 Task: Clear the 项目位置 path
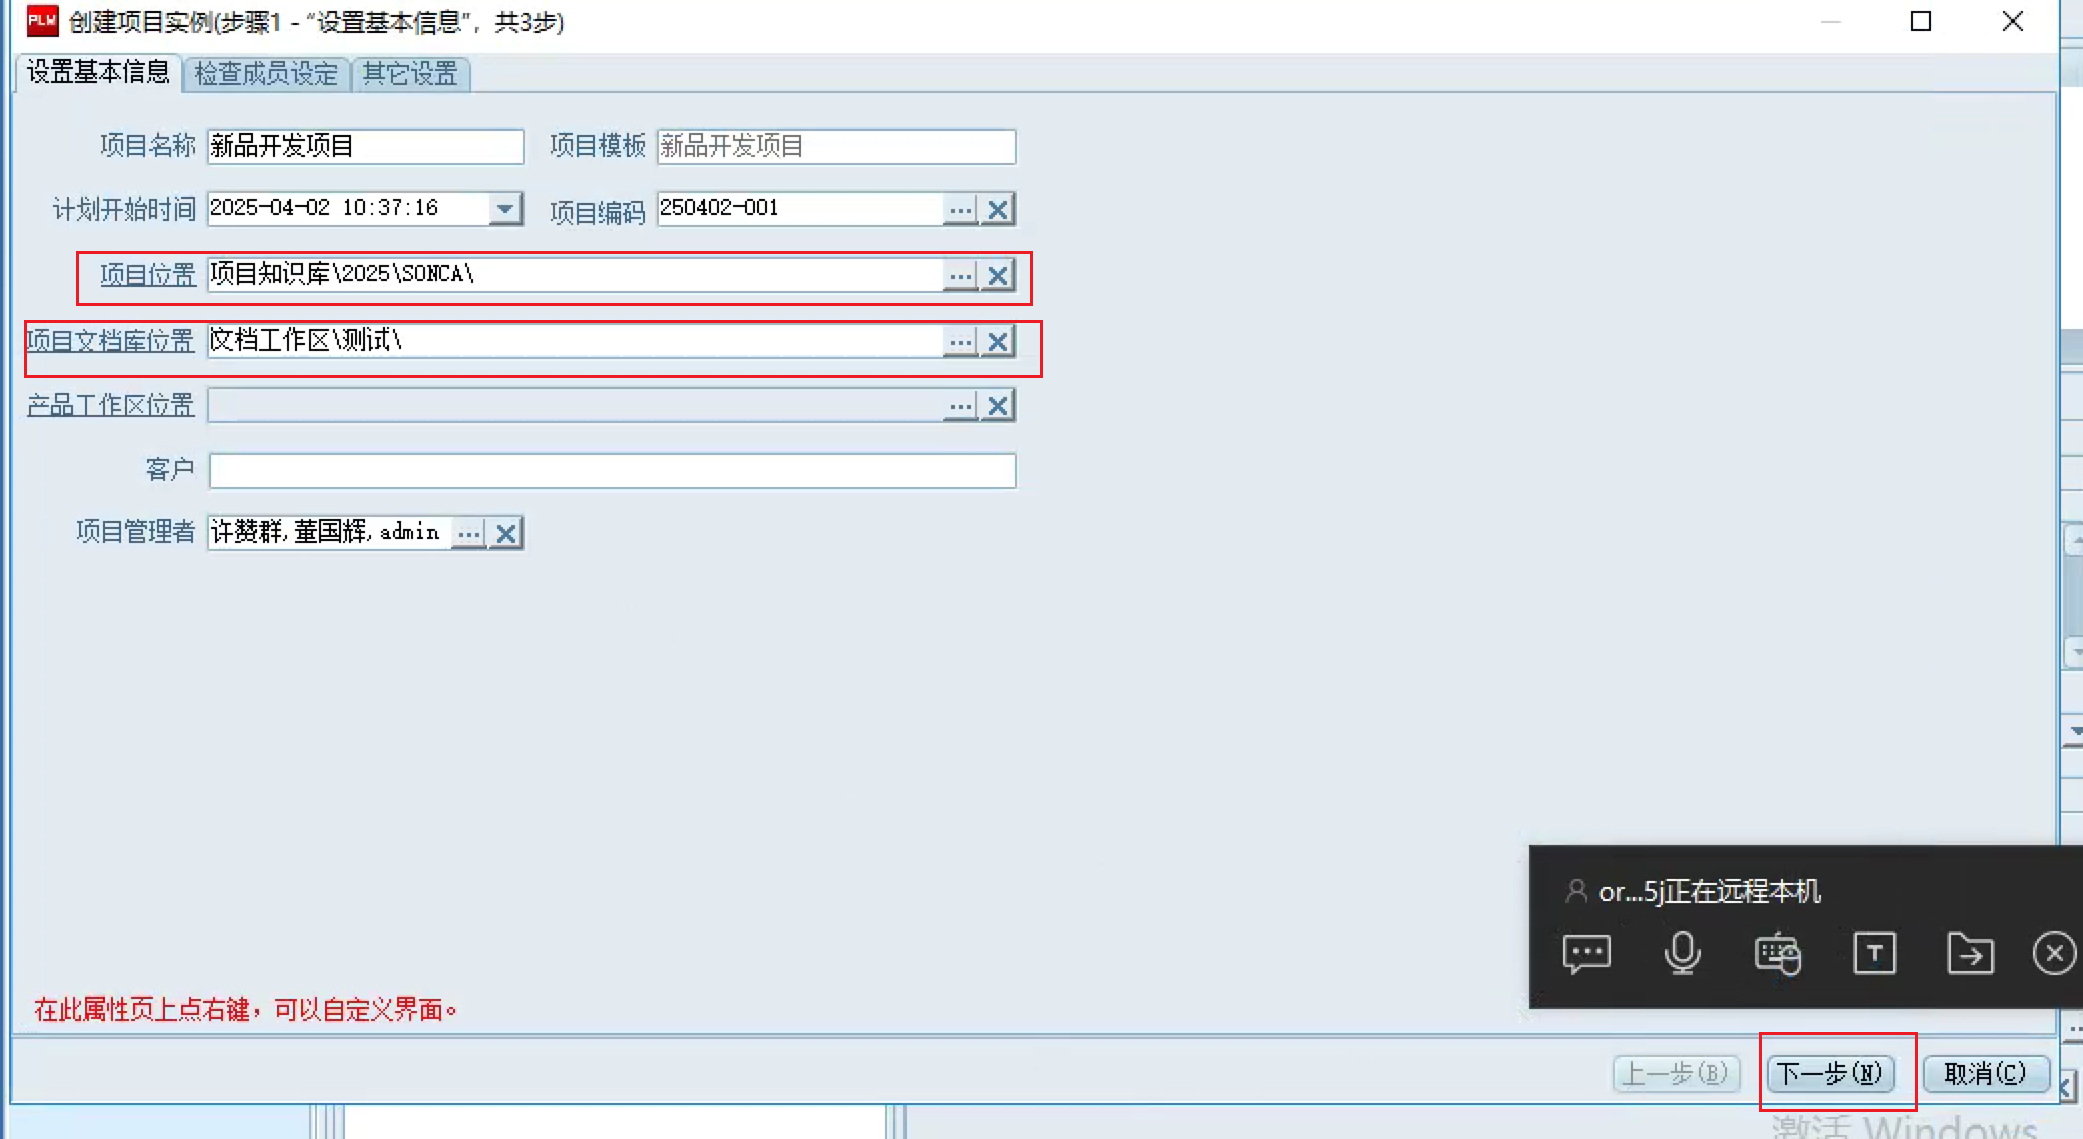[x=998, y=275]
